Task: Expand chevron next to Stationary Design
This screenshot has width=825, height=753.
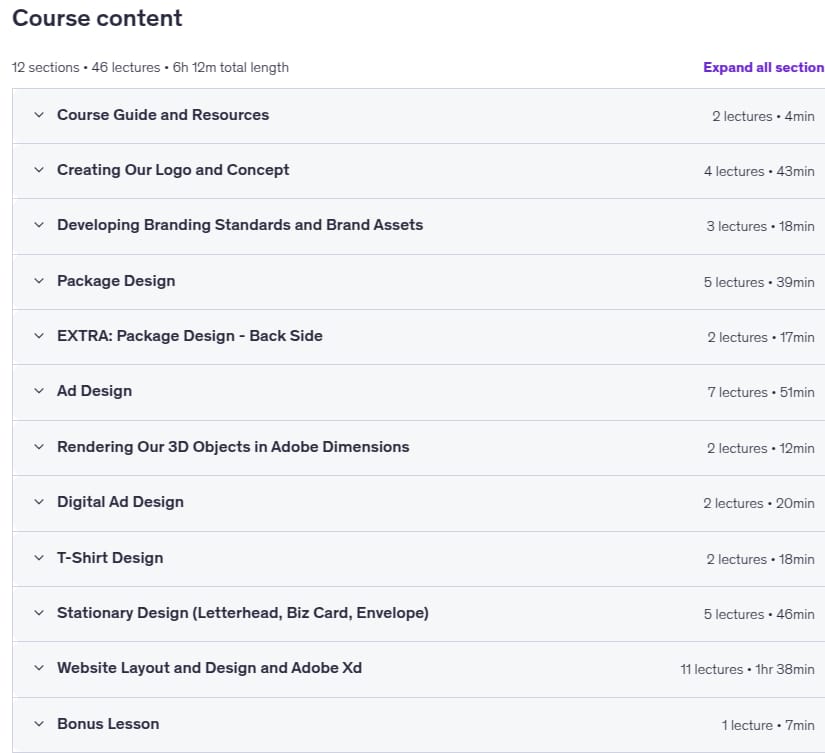Action: pyautogui.click(x=39, y=613)
